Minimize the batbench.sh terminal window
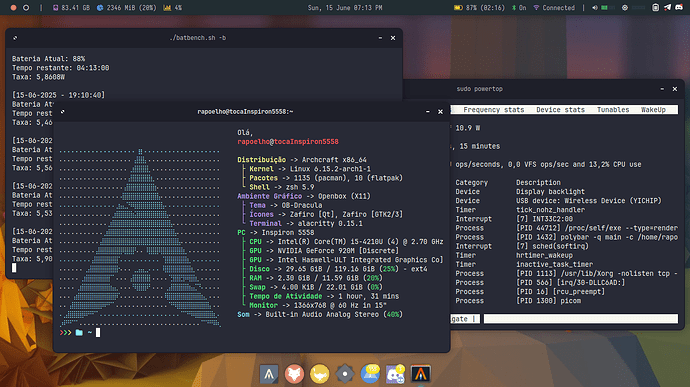 click(381, 38)
